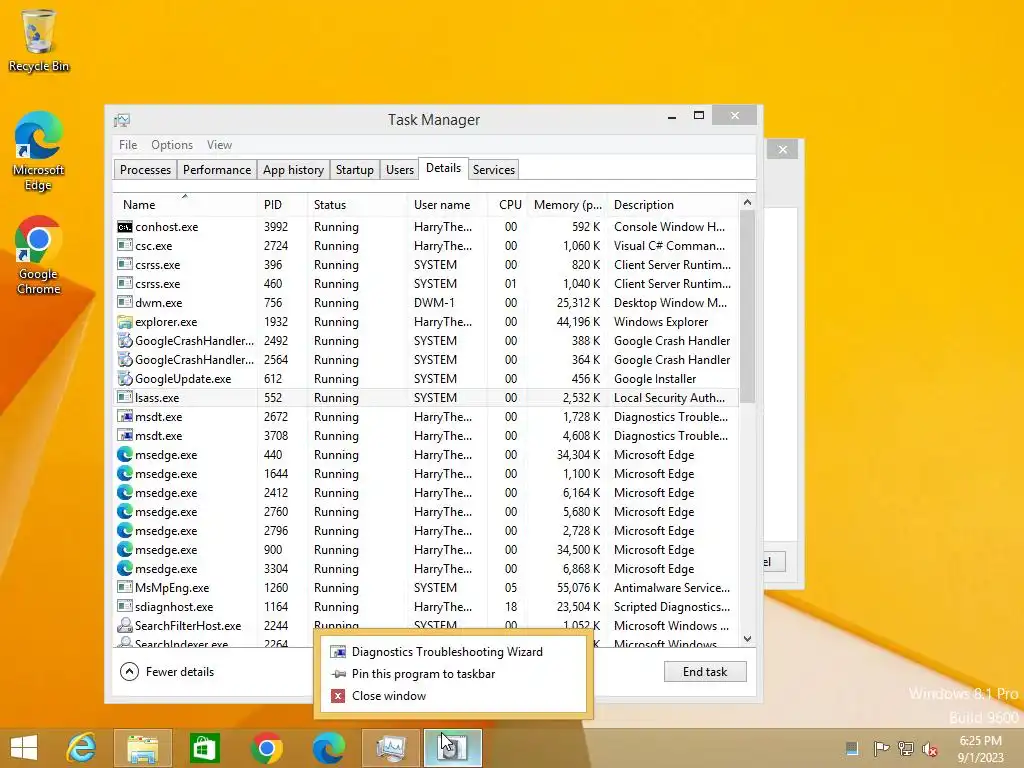Open the View menu
Screen dimensions: 1024x768
click(x=219, y=145)
